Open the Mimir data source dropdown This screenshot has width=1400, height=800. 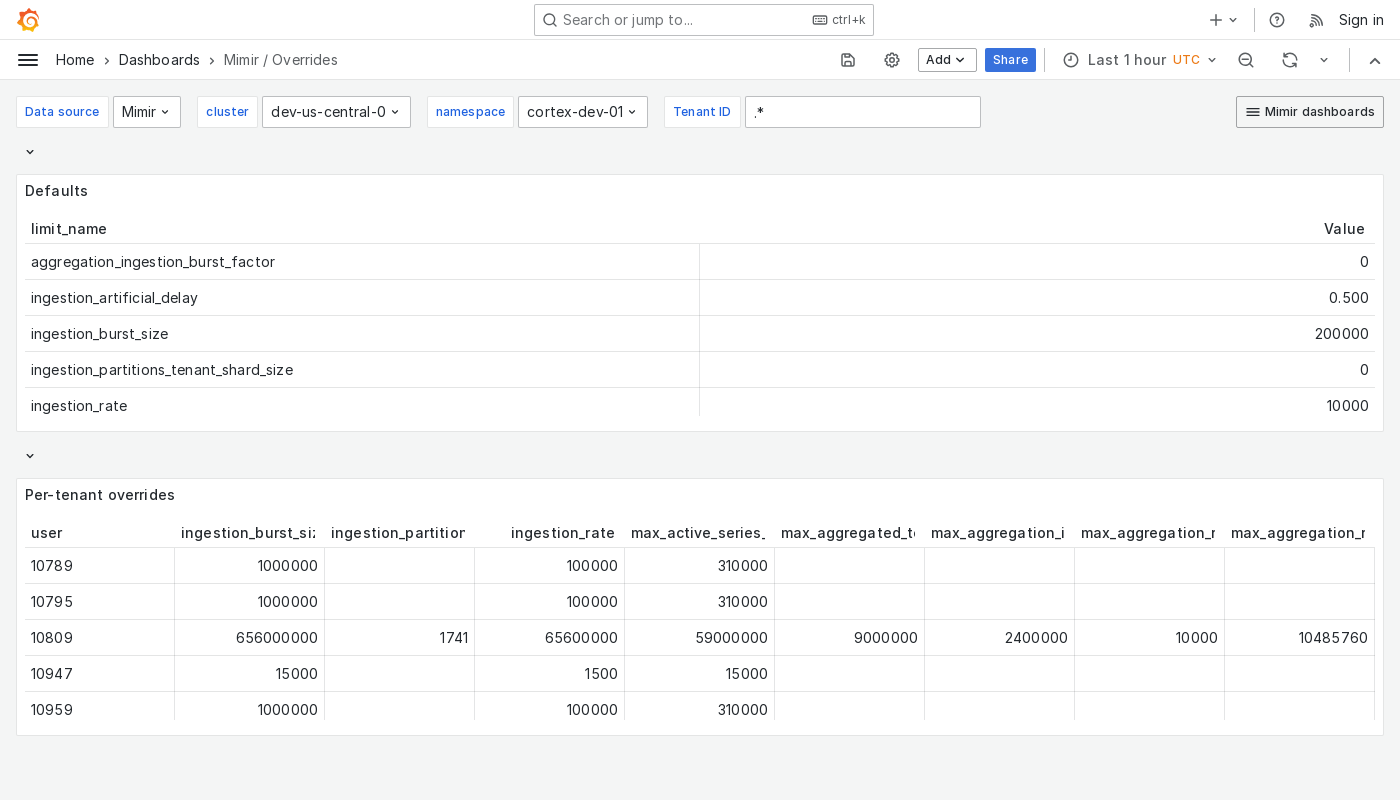point(147,112)
